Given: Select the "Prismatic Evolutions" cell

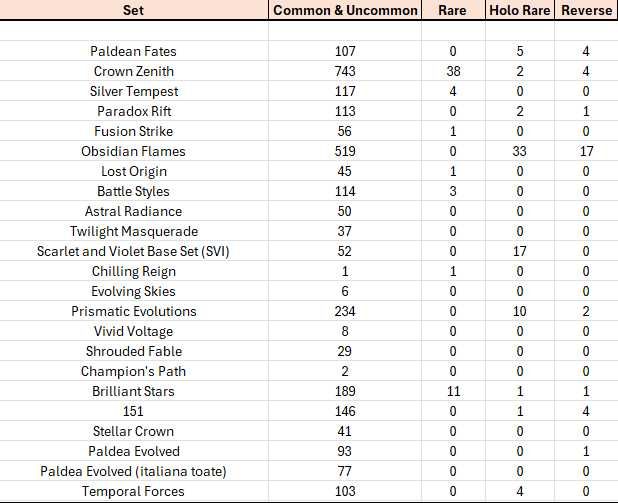Looking at the screenshot, I should click(133, 311).
